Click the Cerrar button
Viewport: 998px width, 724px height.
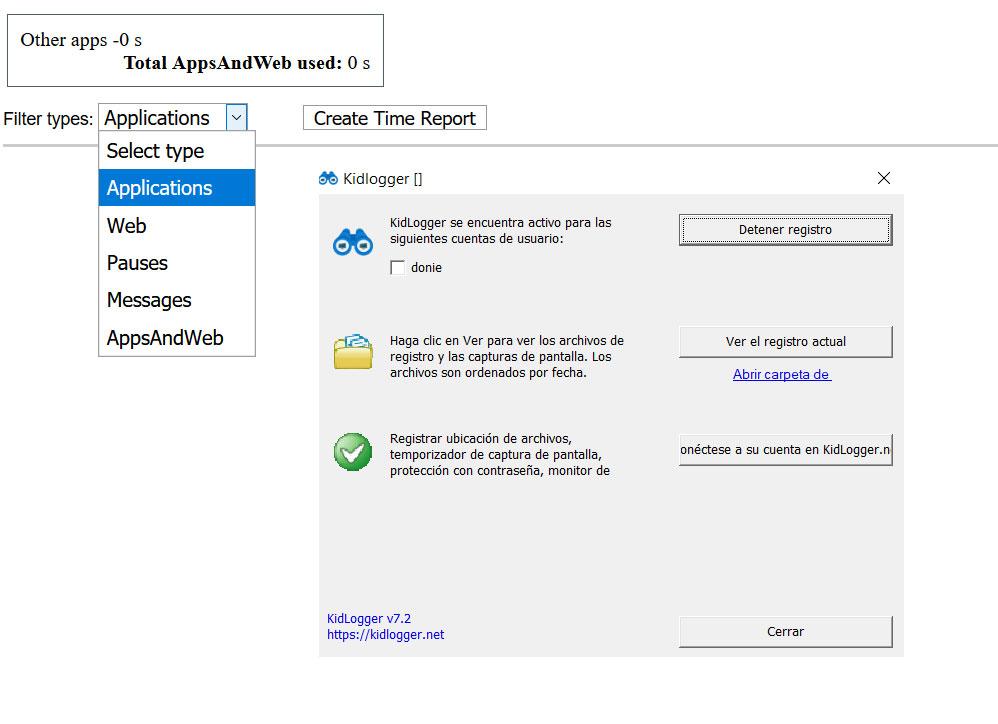click(785, 632)
